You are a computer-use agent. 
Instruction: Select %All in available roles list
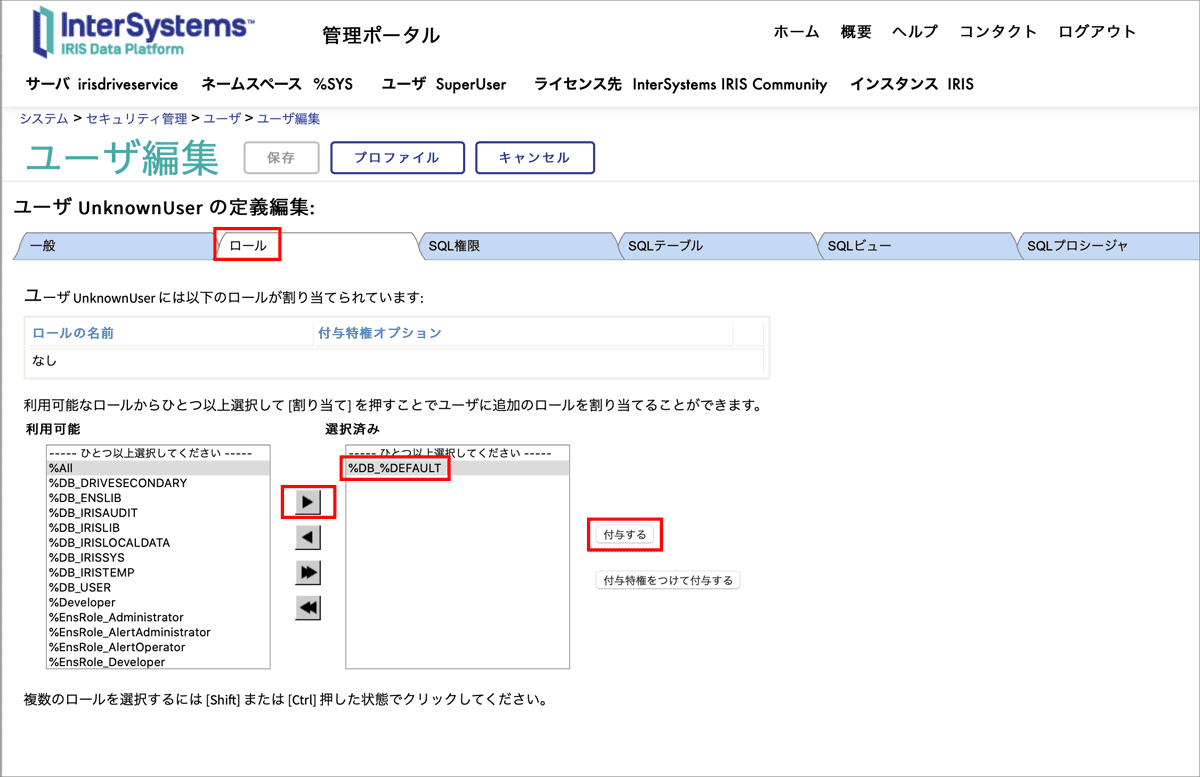click(x=157, y=467)
